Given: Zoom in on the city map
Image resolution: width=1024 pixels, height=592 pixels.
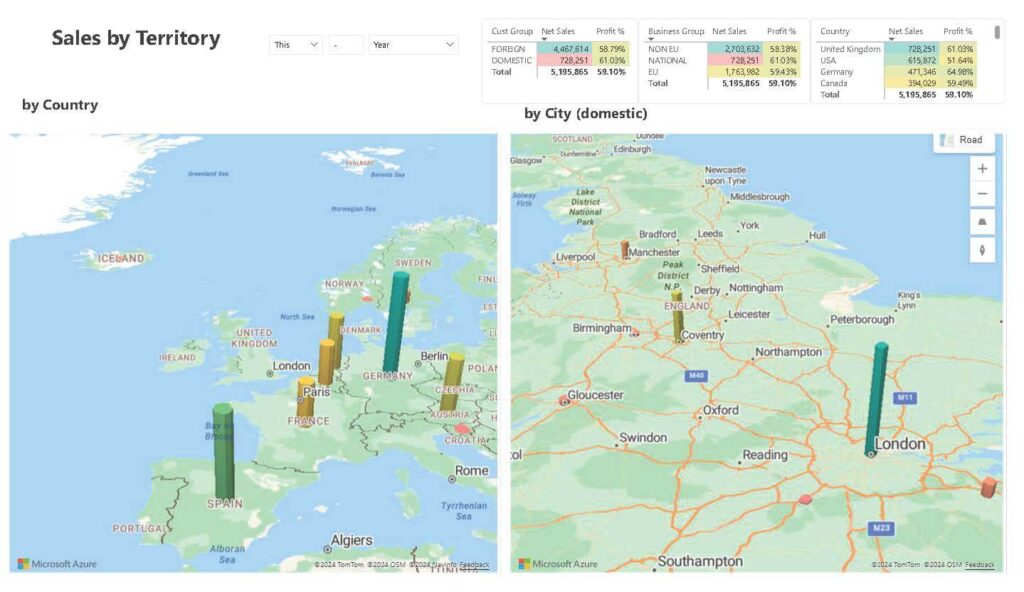Looking at the screenshot, I should point(982,169).
